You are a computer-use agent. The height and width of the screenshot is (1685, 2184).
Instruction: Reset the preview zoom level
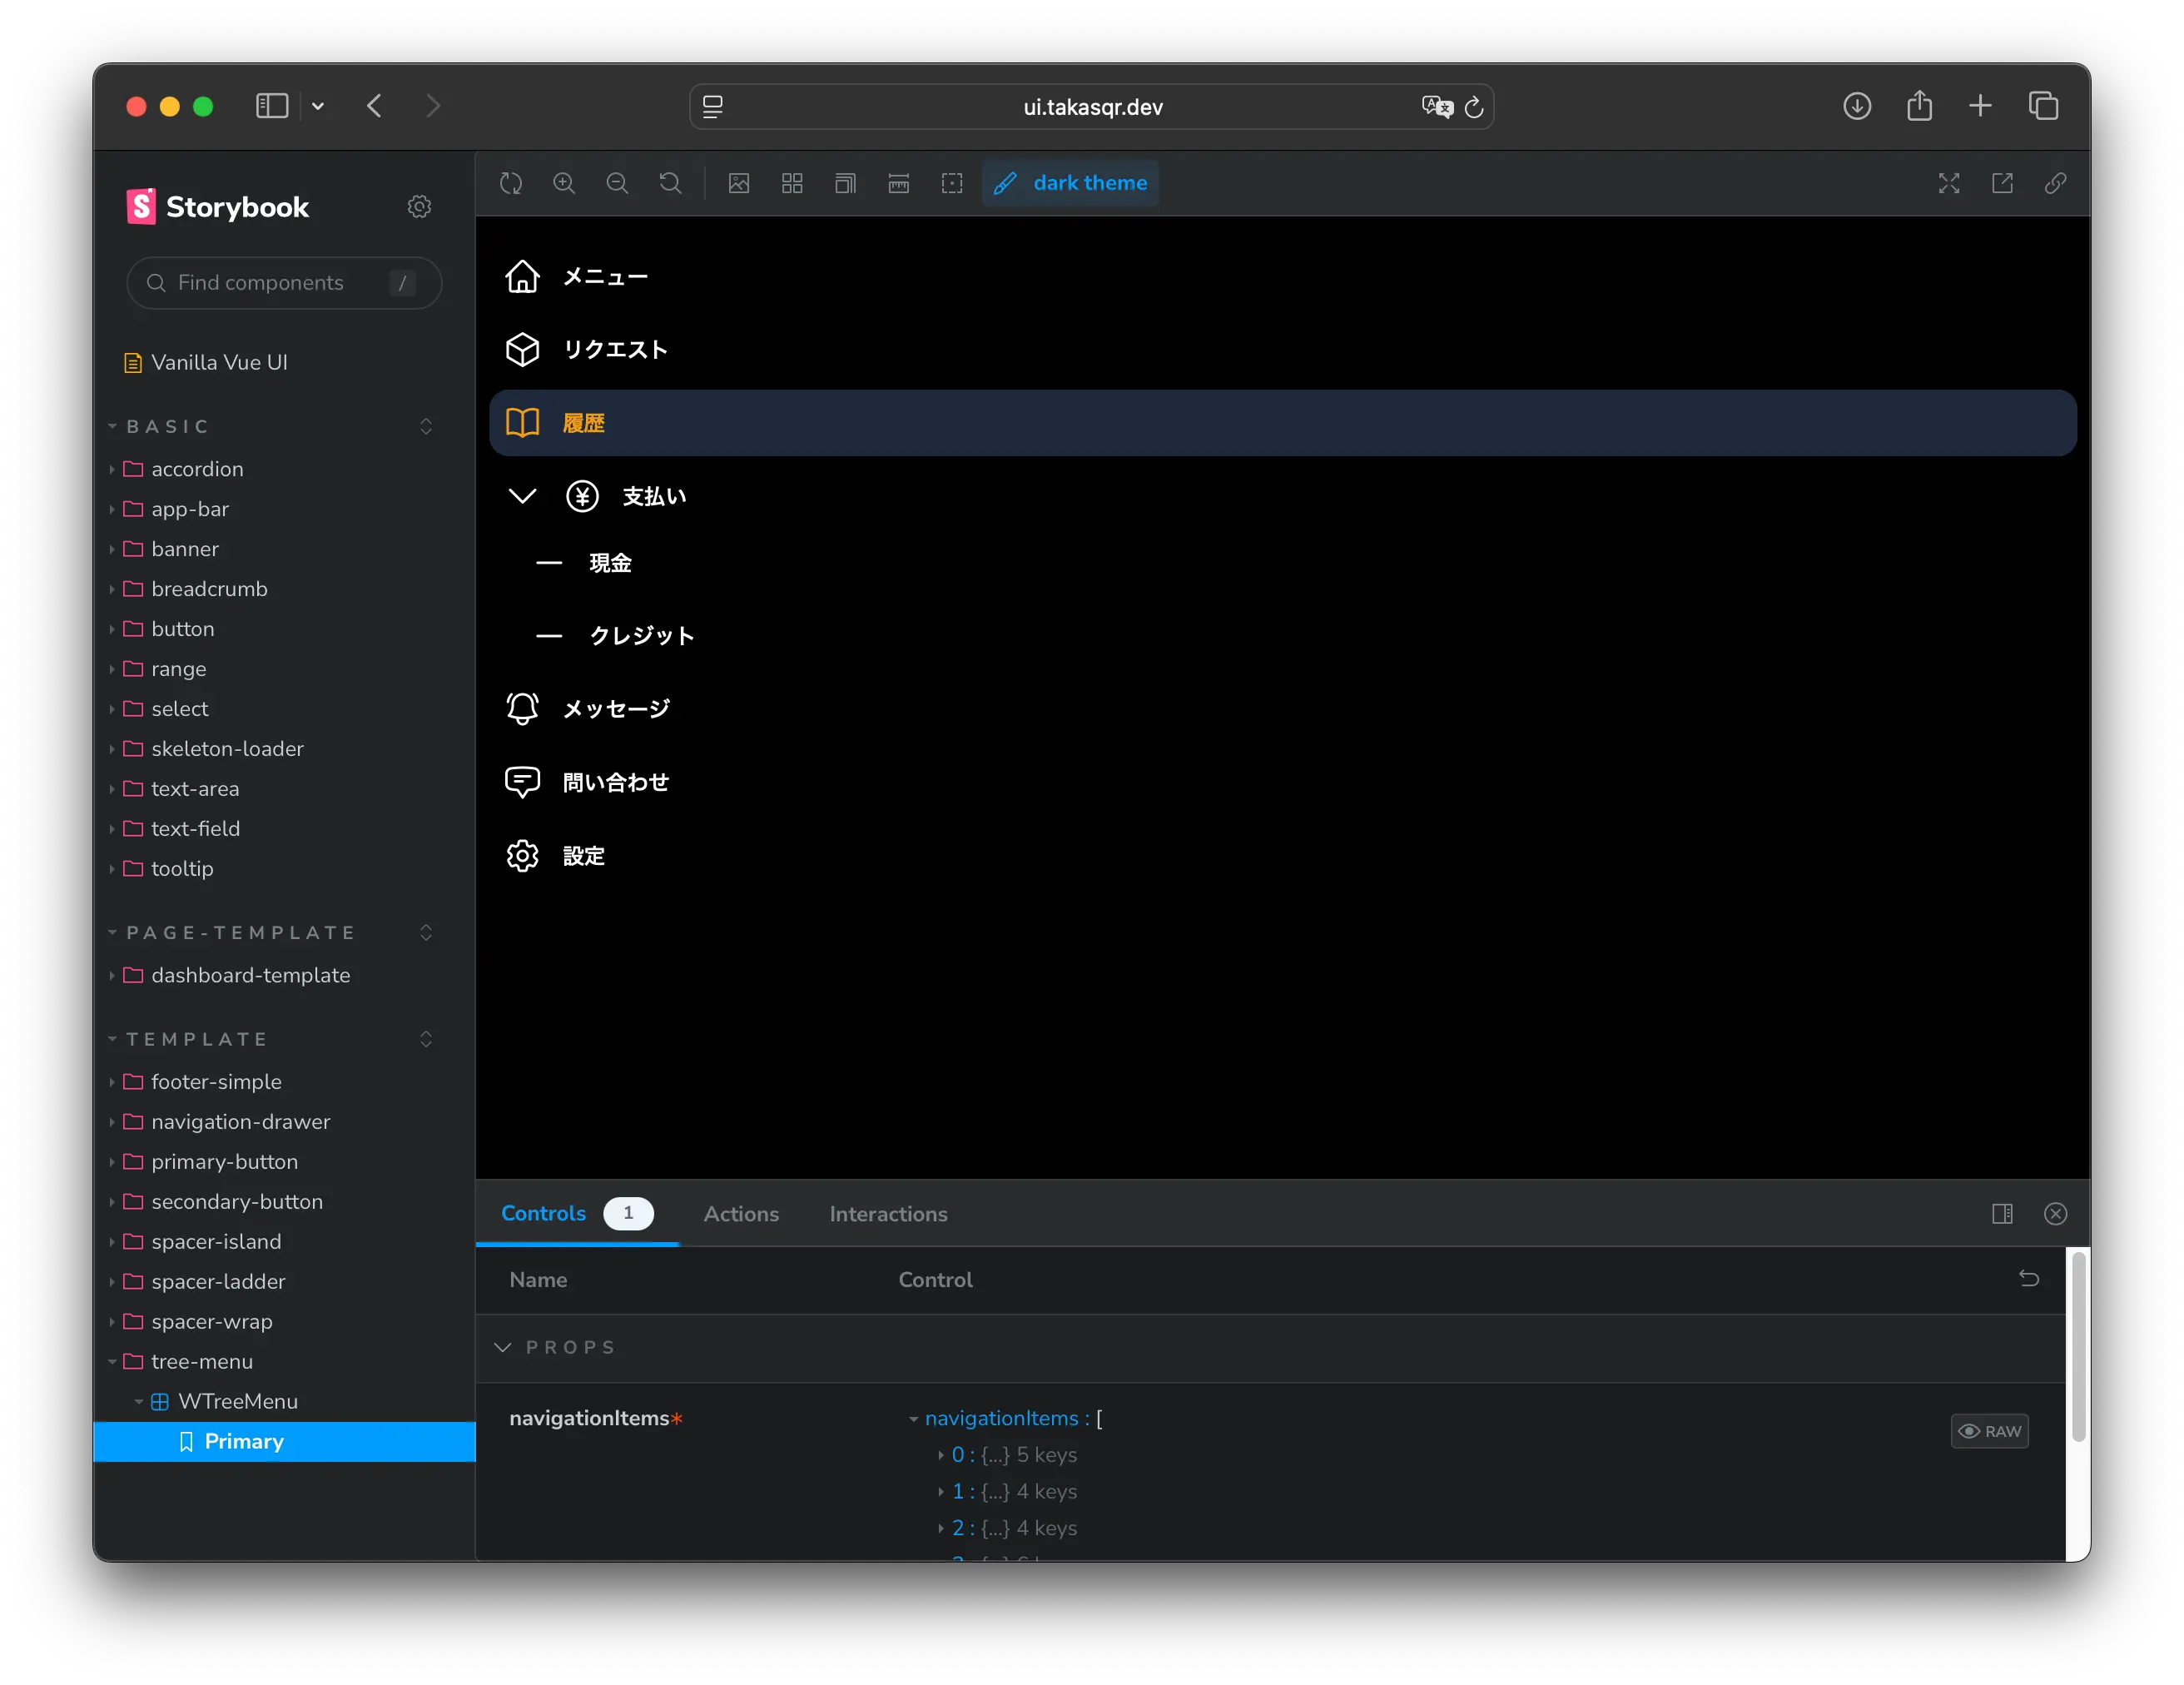click(x=670, y=183)
